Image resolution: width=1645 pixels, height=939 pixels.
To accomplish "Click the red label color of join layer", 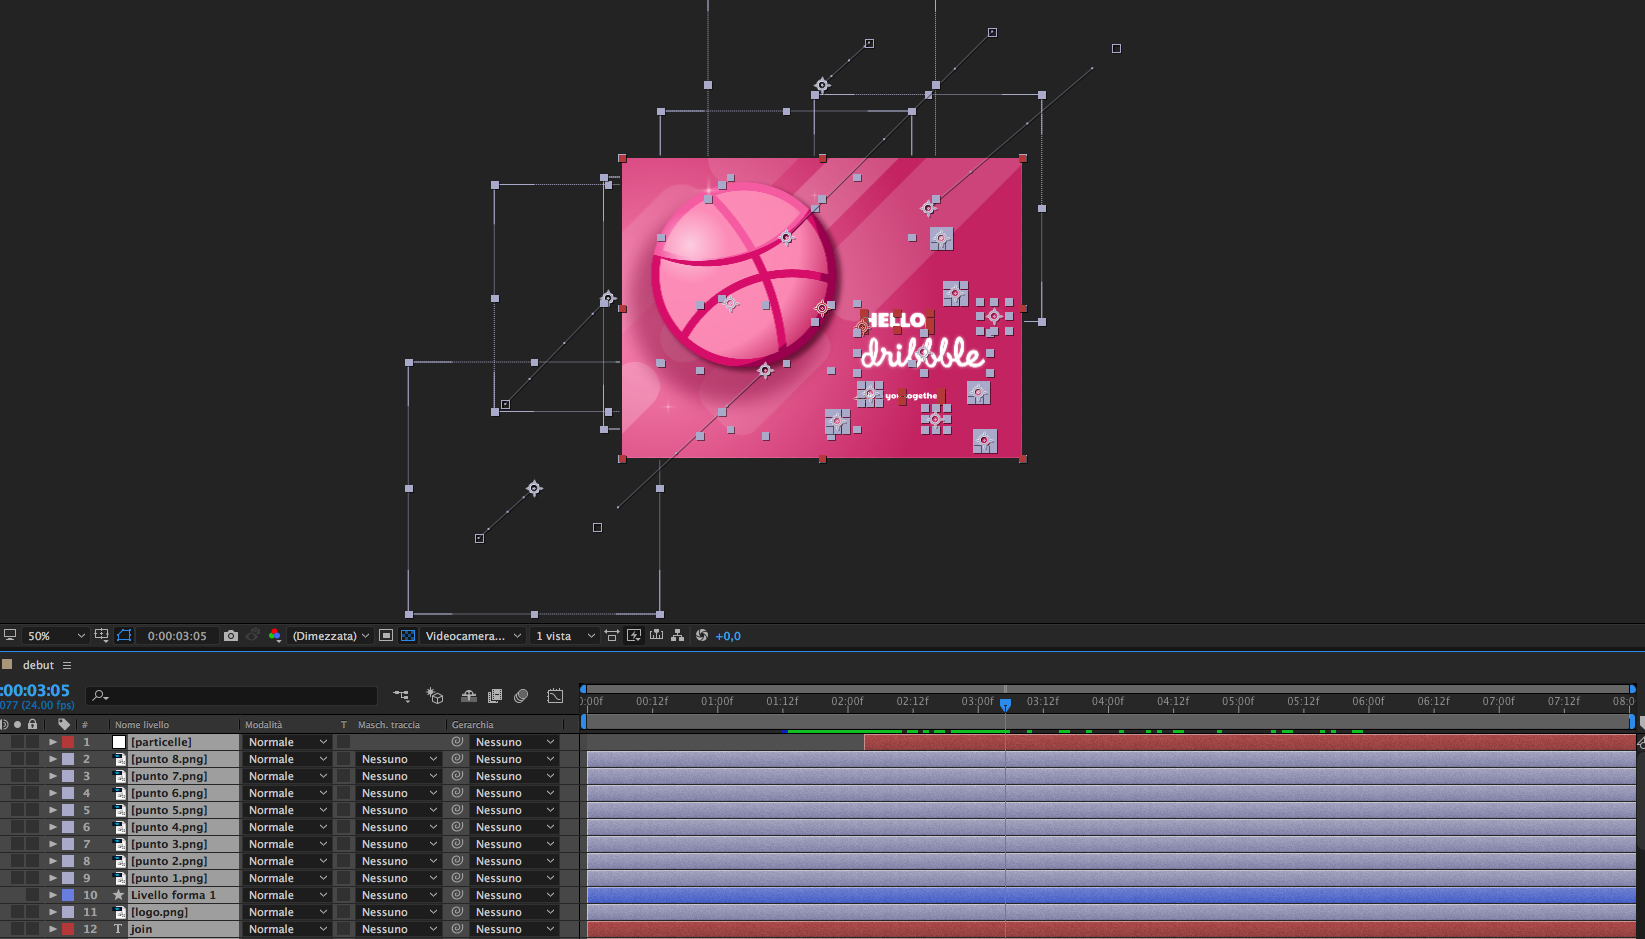I will pos(68,929).
